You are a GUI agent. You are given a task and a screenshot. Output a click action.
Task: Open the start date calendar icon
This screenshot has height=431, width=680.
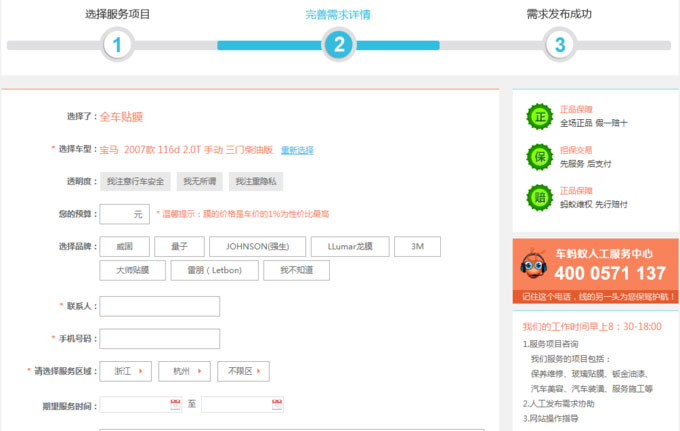tap(175, 405)
